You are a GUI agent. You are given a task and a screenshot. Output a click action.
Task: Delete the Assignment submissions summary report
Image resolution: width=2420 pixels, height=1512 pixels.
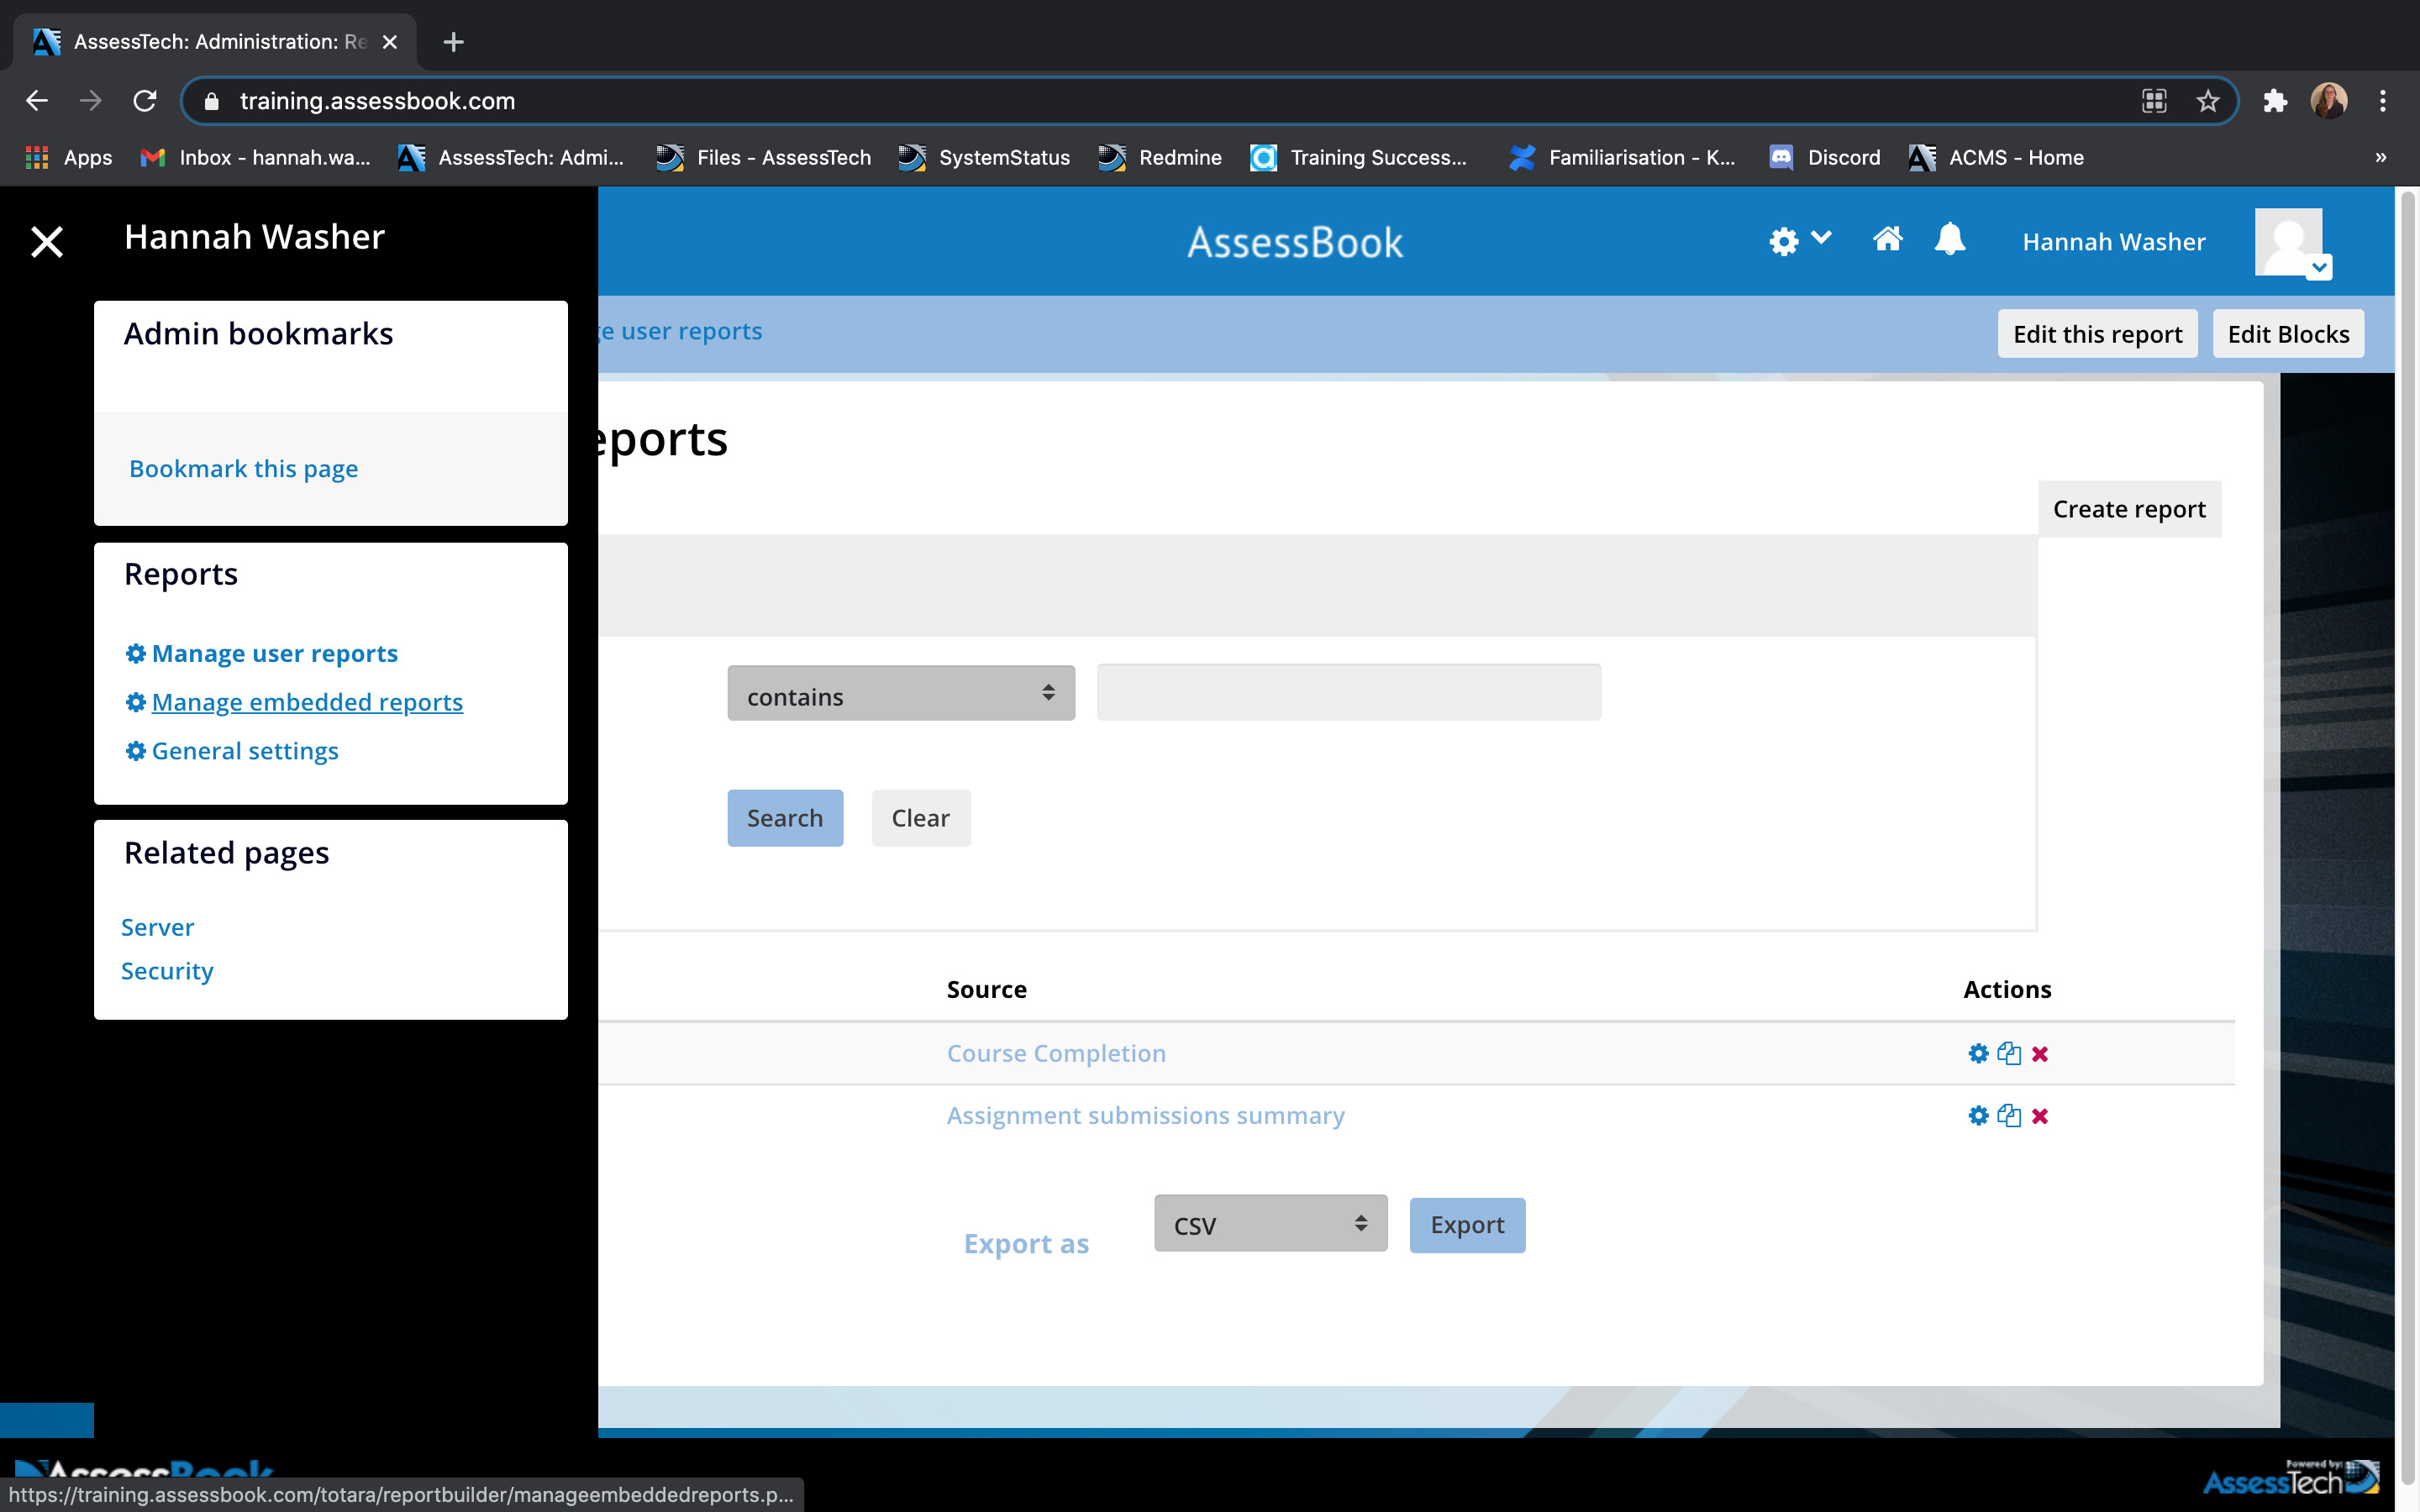pyautogui.click(x=2039, y=1116)
